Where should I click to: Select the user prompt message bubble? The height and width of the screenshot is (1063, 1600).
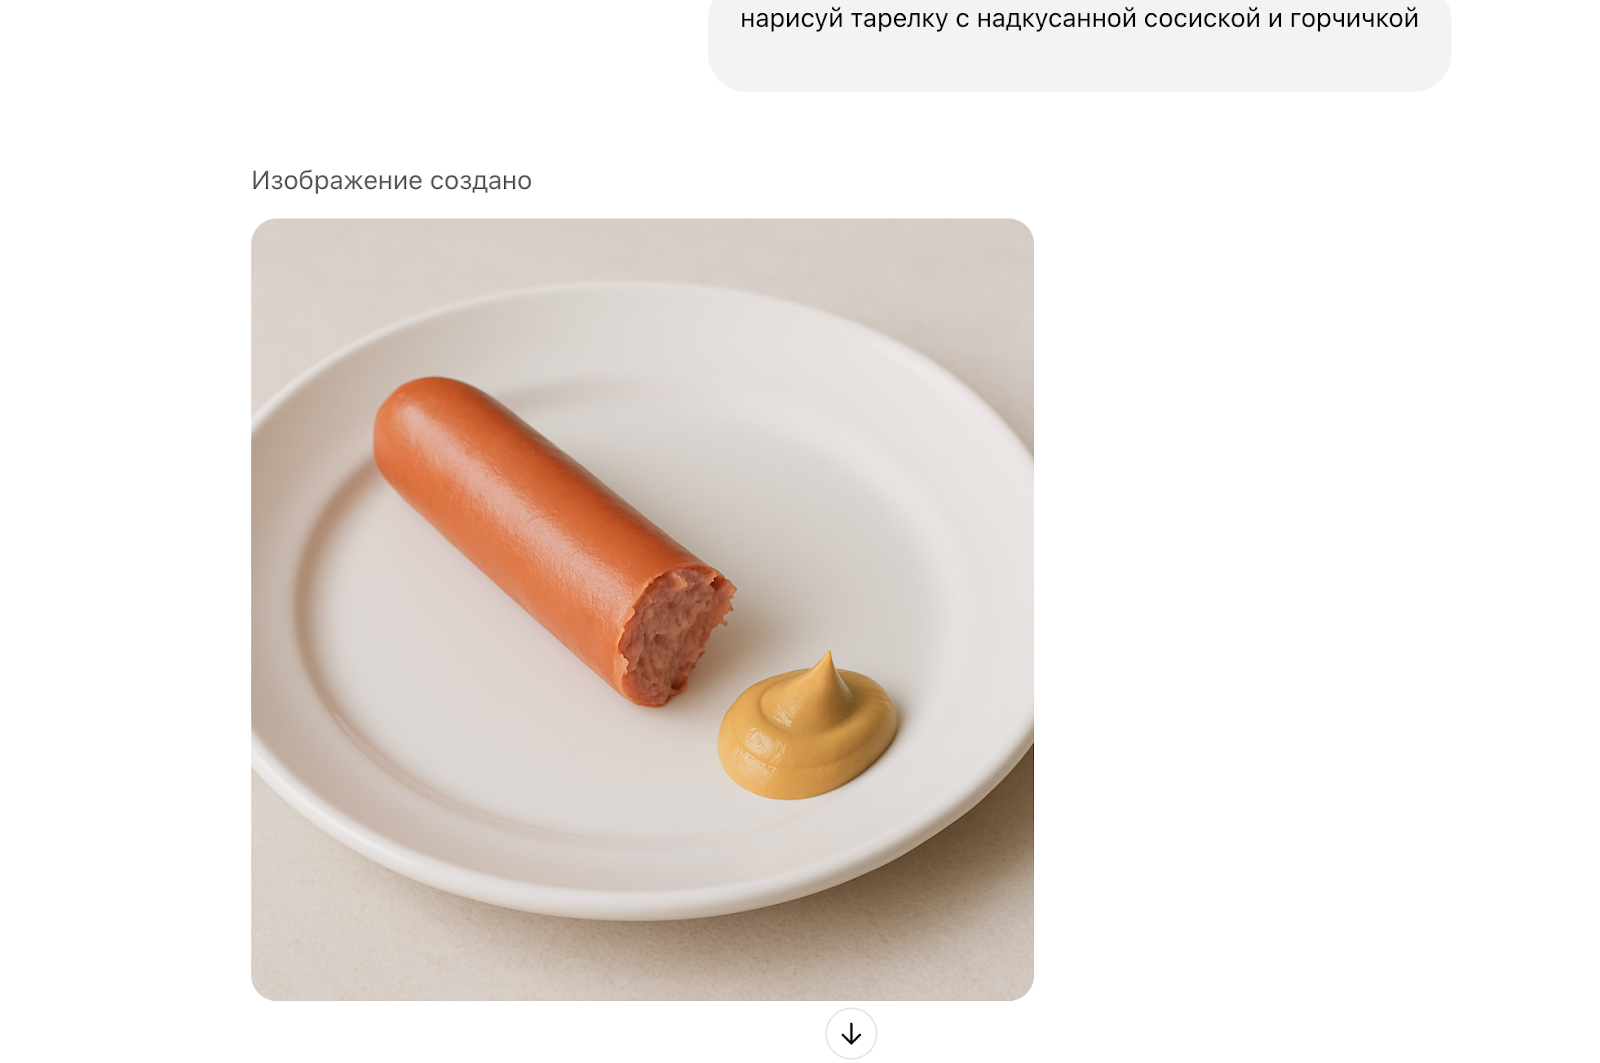(x=1079, y=40)
